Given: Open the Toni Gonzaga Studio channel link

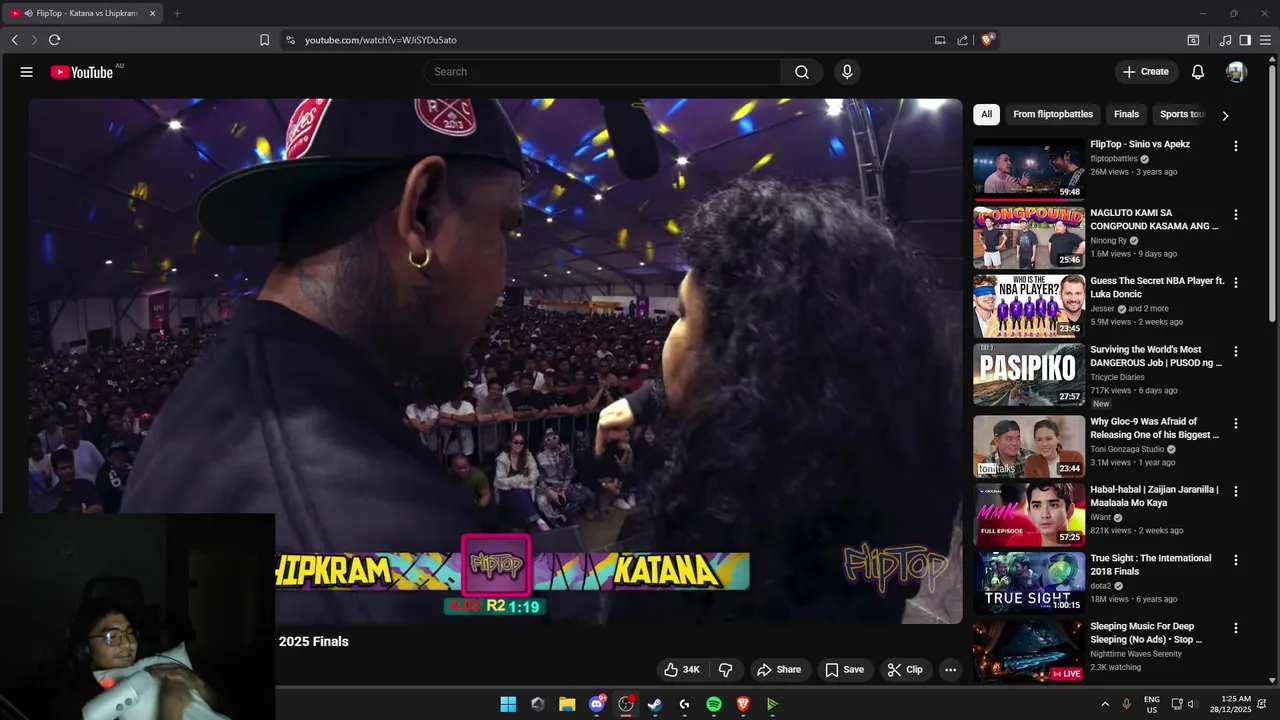Looking at the screenshot, I should [x=1127, y=450].
